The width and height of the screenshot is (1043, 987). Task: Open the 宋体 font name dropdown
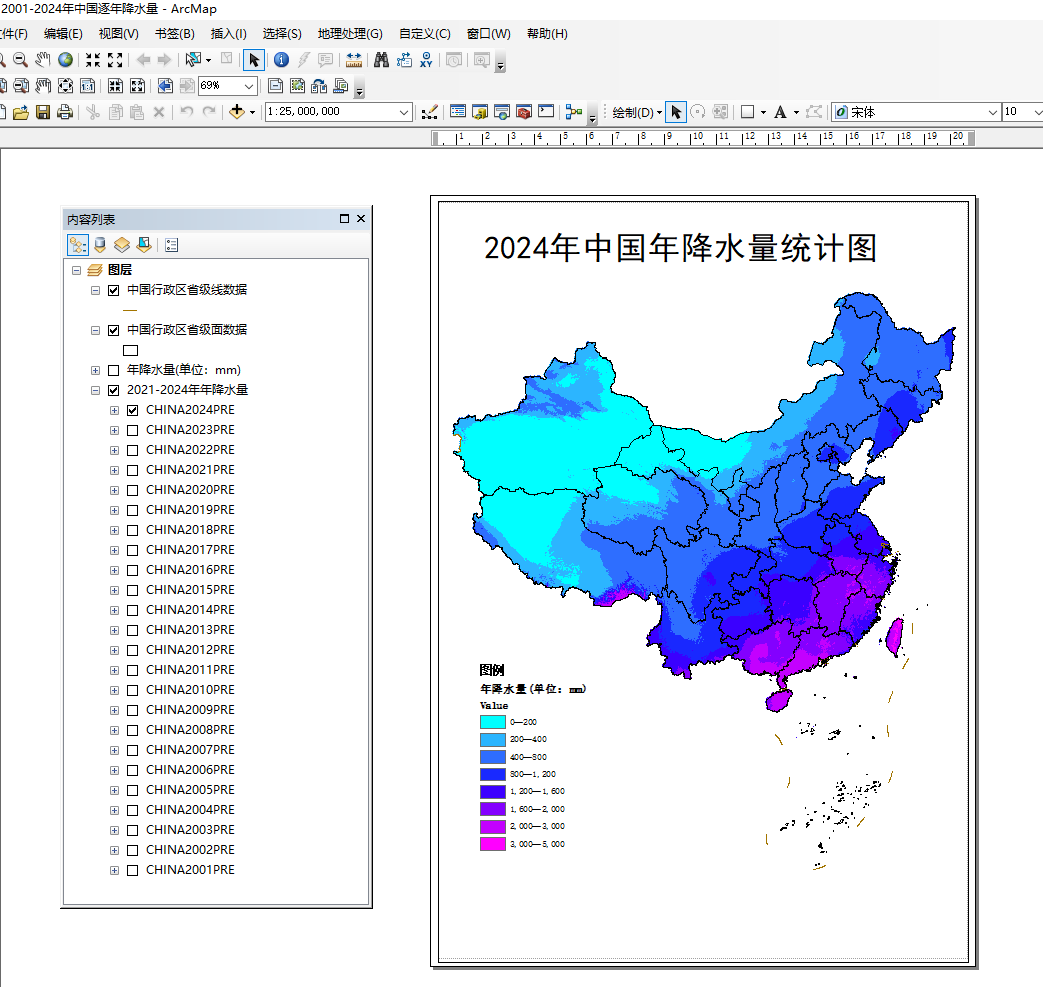coord(993,112)
